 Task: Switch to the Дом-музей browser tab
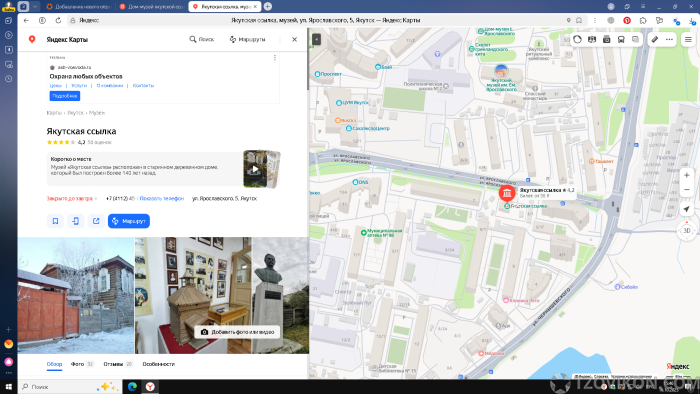point(151,7)
